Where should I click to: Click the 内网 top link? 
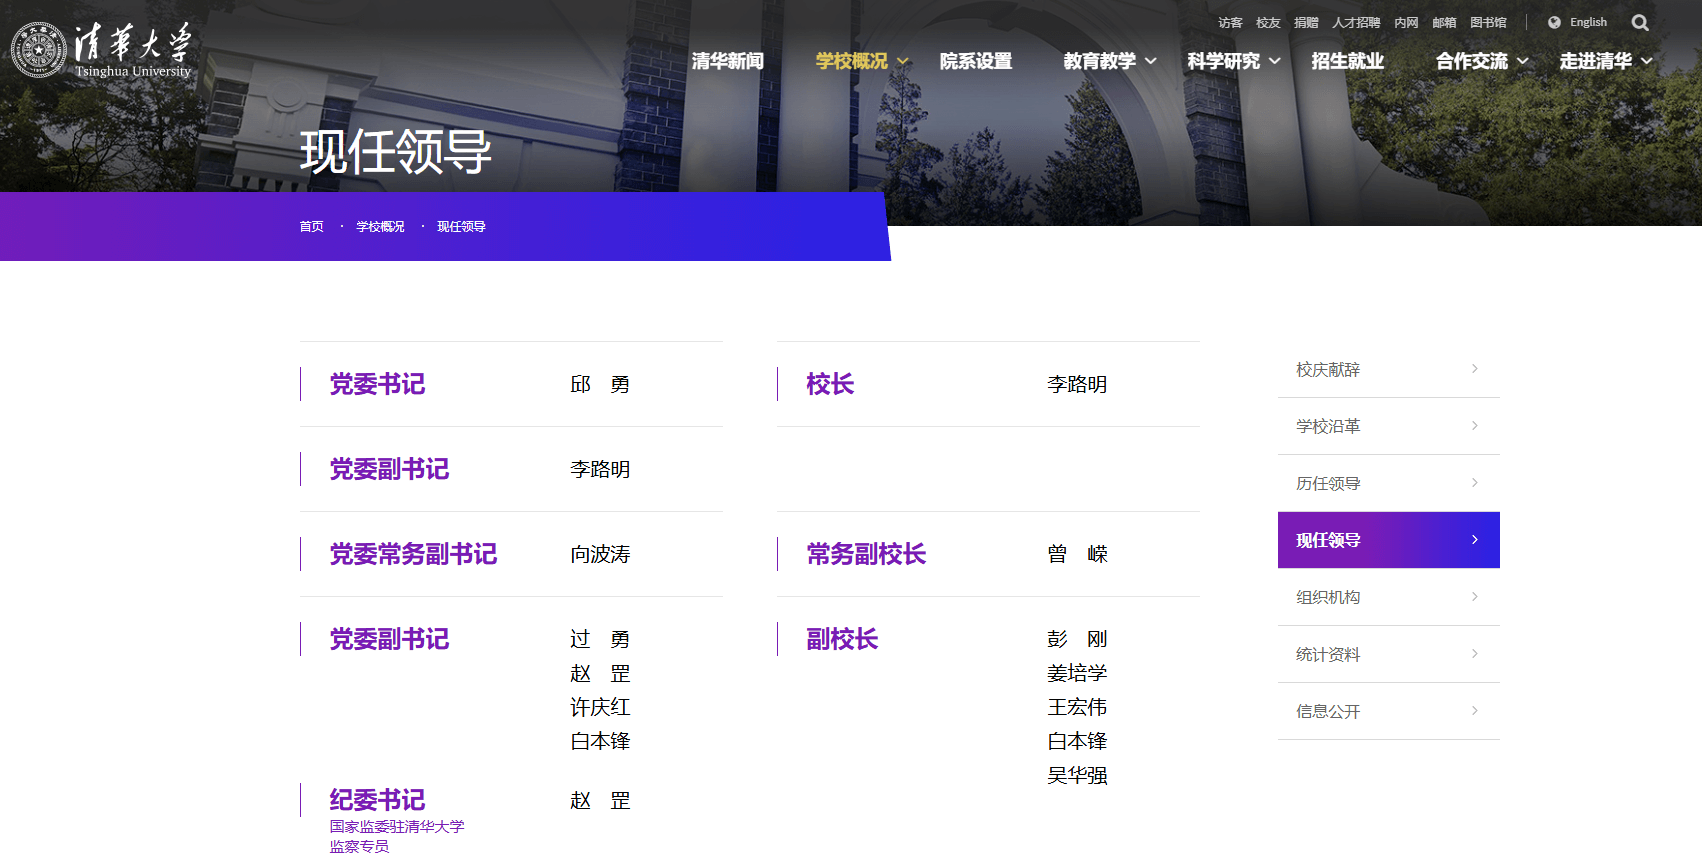coord(1406,22)
